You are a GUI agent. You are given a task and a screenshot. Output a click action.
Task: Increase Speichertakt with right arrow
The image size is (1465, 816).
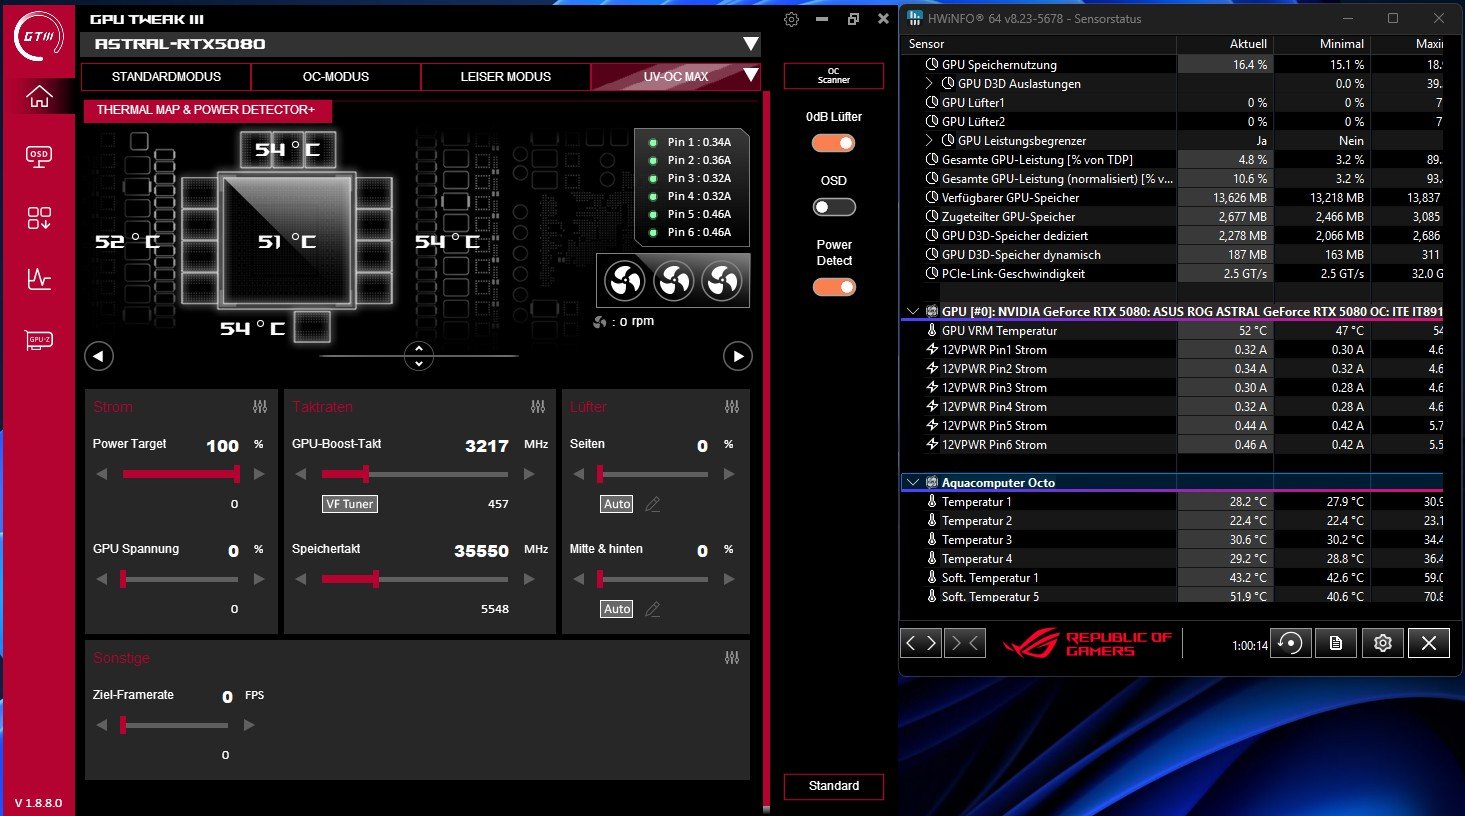click(x=529, y=579)
